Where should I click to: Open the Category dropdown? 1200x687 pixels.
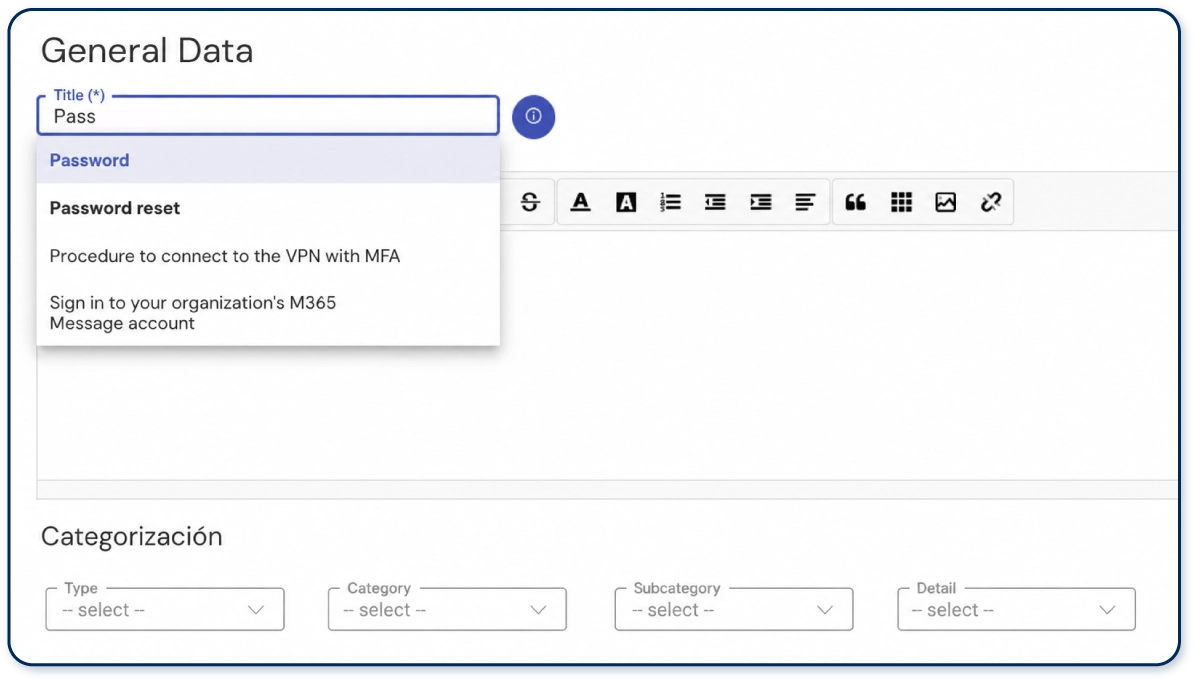click(447, 609)
